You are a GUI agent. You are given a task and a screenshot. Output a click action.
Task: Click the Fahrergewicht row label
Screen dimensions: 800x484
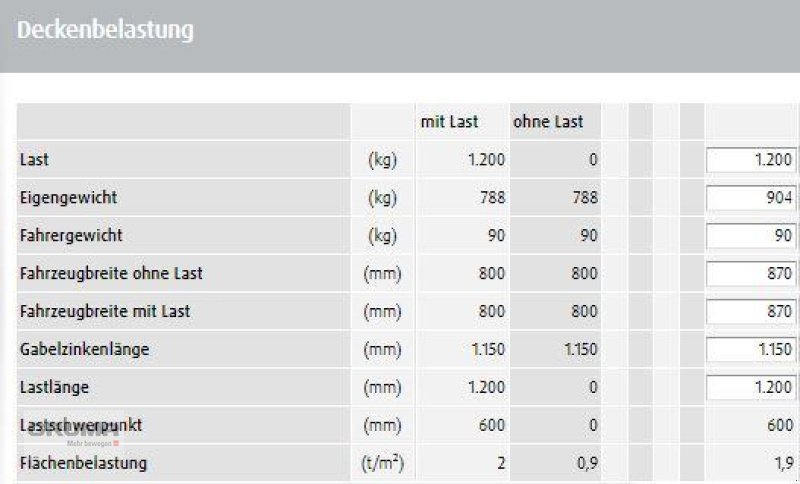[x=71, y=236]
